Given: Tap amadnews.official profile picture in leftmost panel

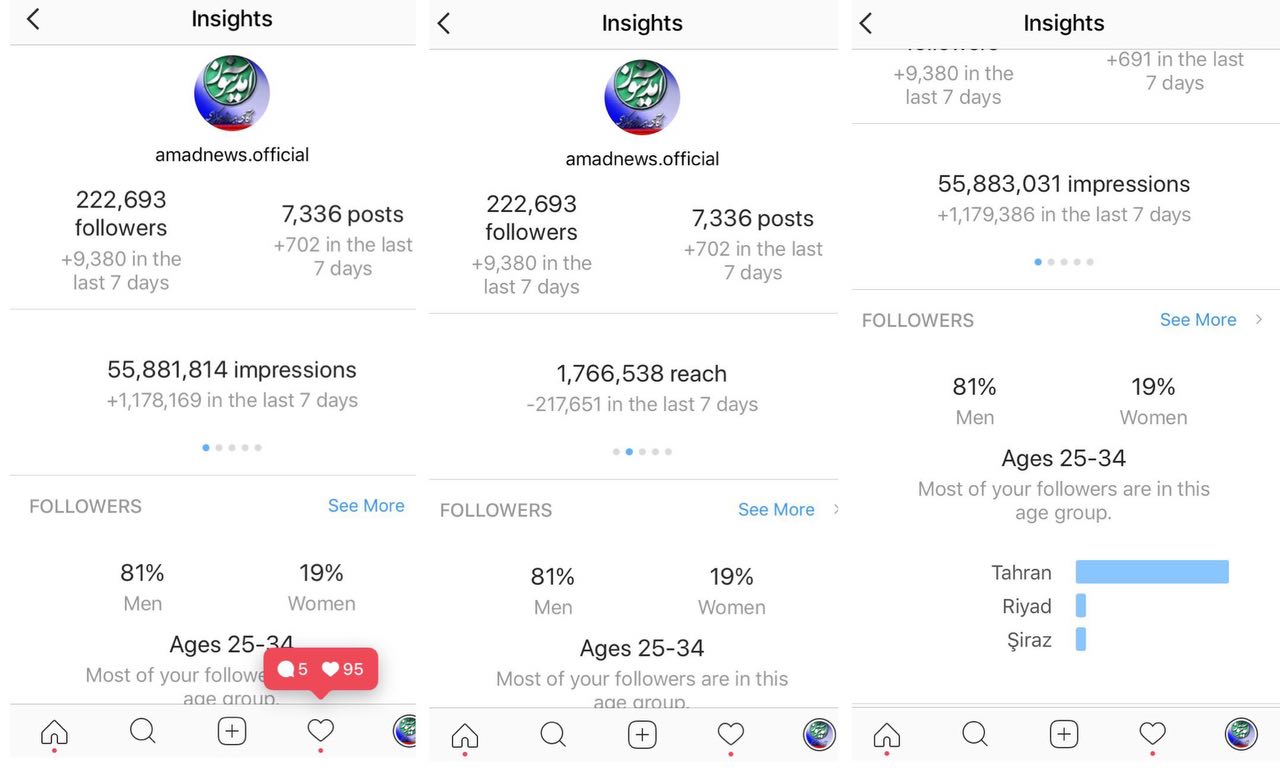Looking at the screenshot, I should [x=232, y=93].
